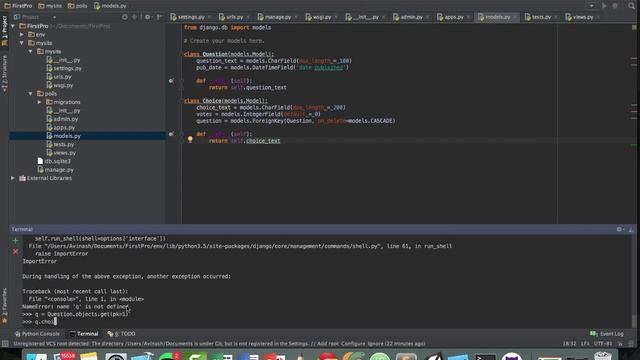Click the collapse all icon in Project panel
This screenshot has width=640, height=360.
tap(134, 17)
